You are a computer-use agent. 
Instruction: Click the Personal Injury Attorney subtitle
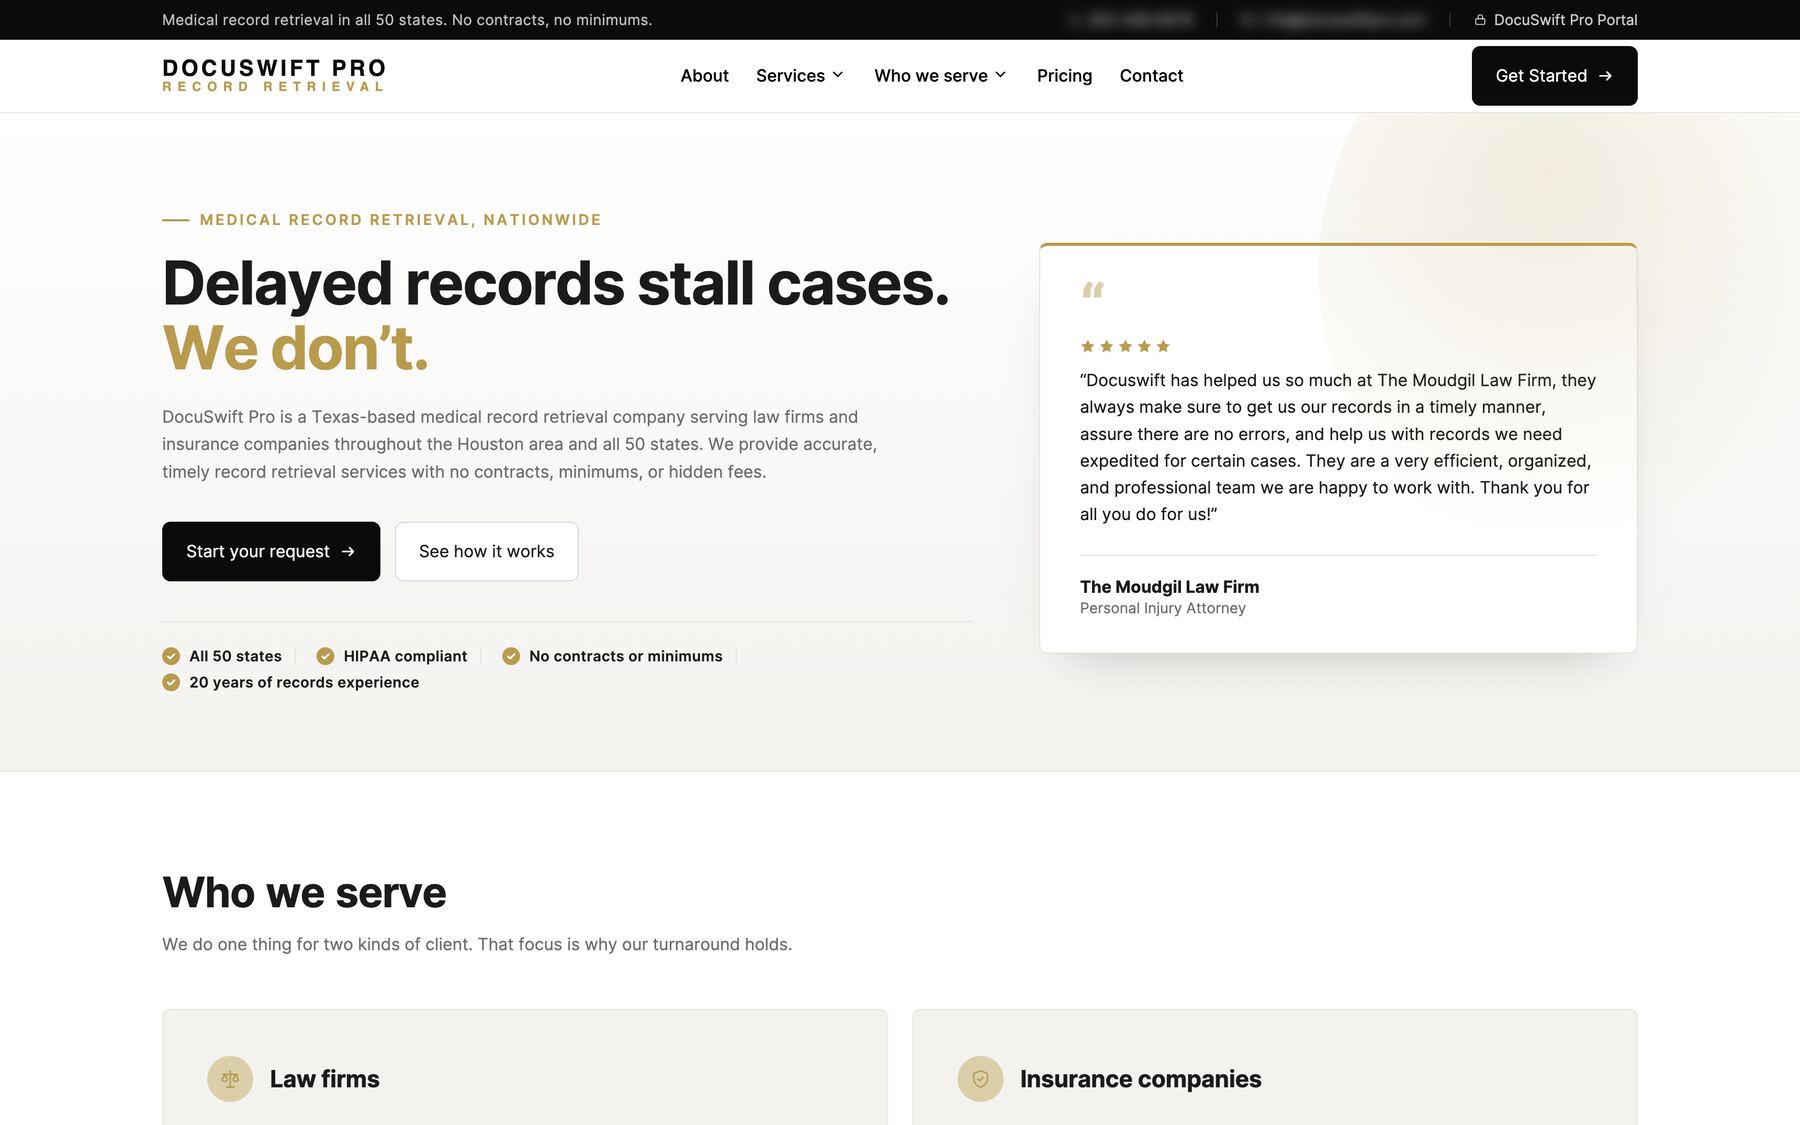(1163, 608)
